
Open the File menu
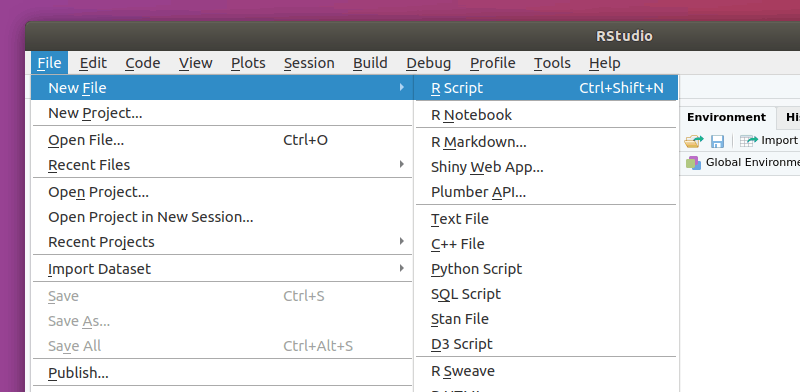click(x=49, y=63)
